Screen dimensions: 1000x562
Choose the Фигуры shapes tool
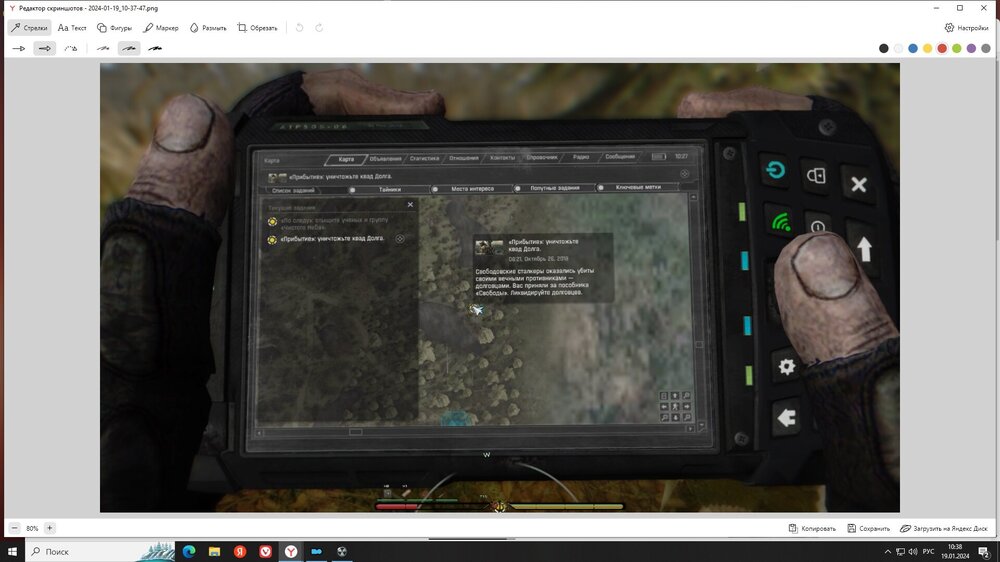click(x=114, y=27)
